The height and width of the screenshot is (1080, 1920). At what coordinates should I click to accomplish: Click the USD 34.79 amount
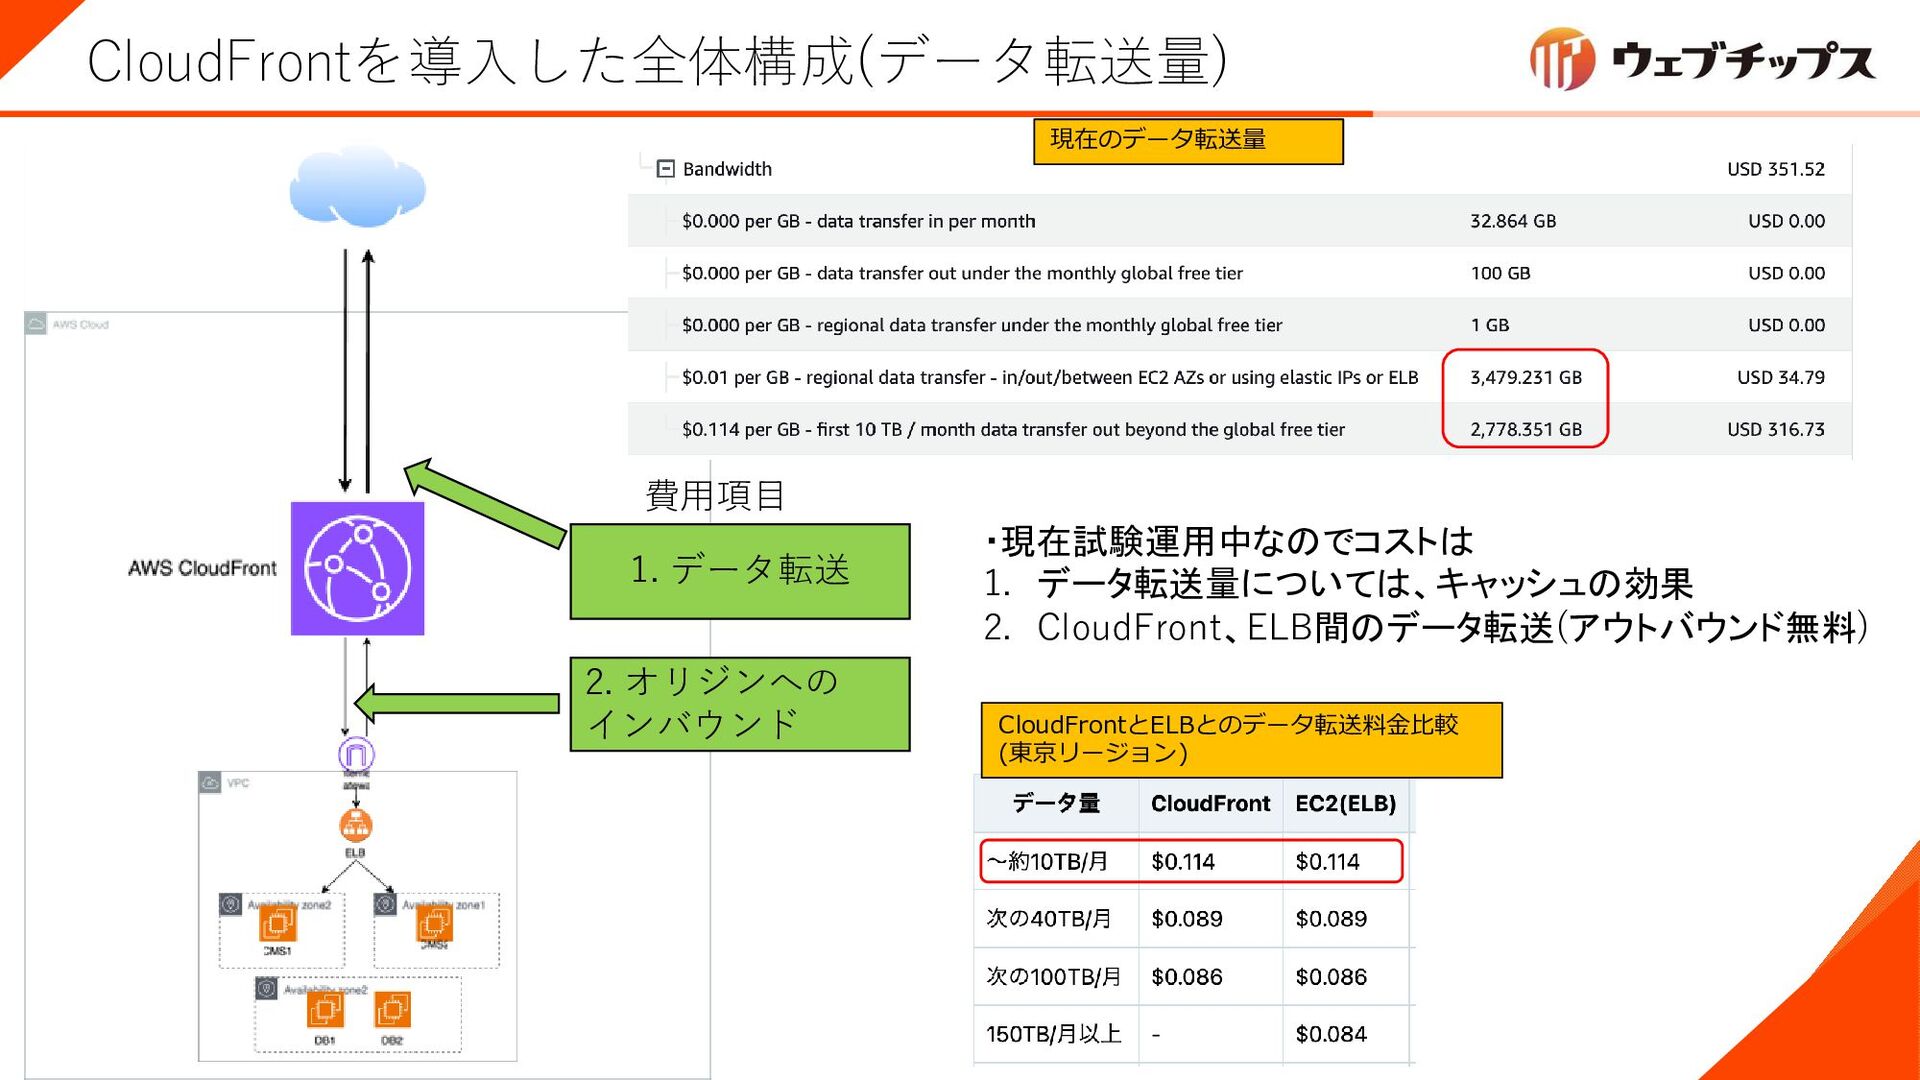1780,377
